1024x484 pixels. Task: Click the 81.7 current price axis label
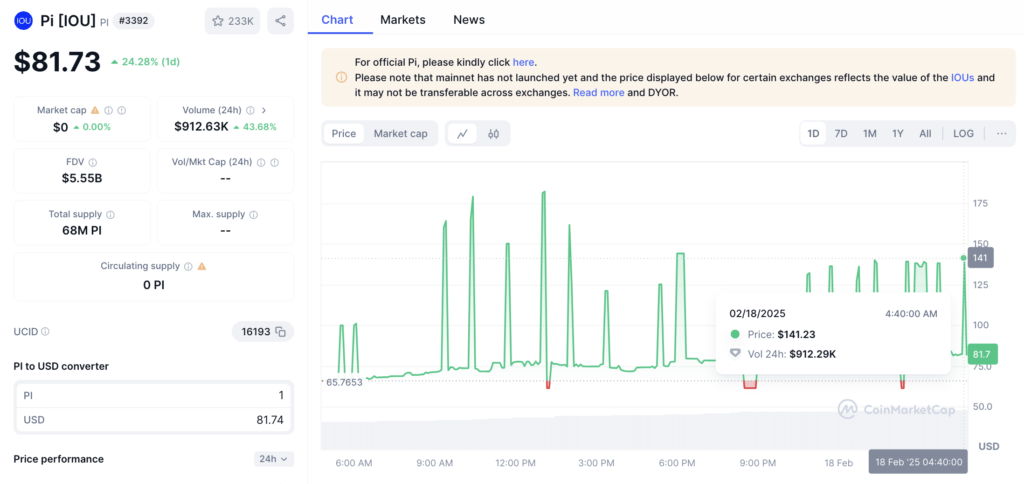[x=982, y=353]
